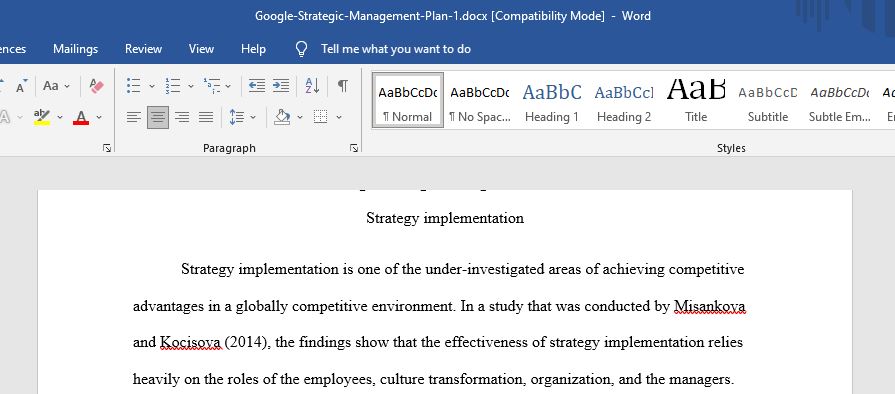Apply yellow text highlight color
Viewport: 895px width, 394px height.
(42, 118)
